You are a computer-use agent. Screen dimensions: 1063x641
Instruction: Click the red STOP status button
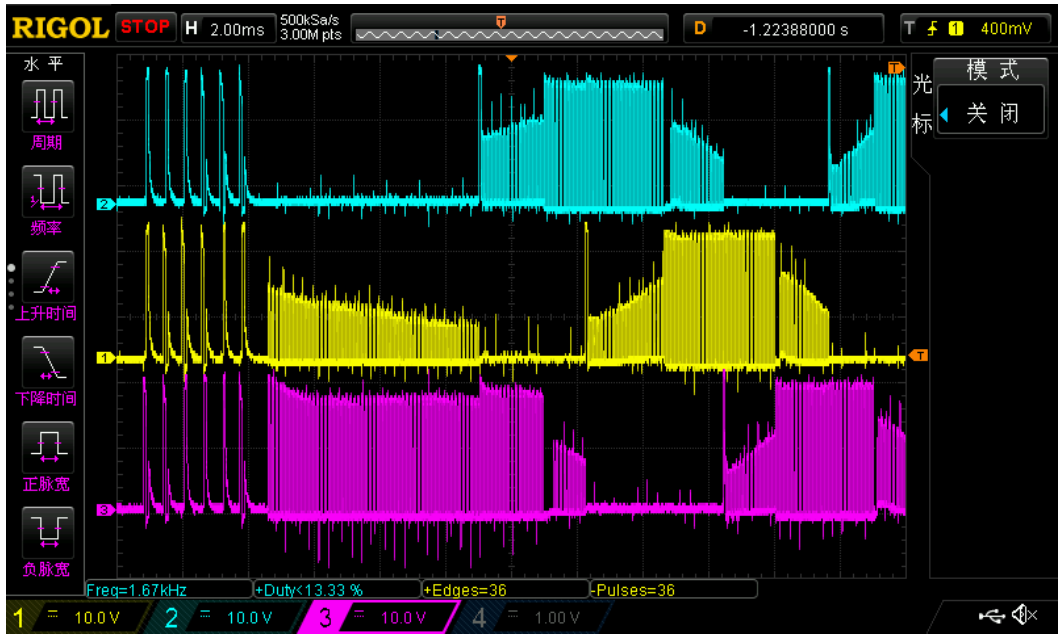tap(146, 27)
